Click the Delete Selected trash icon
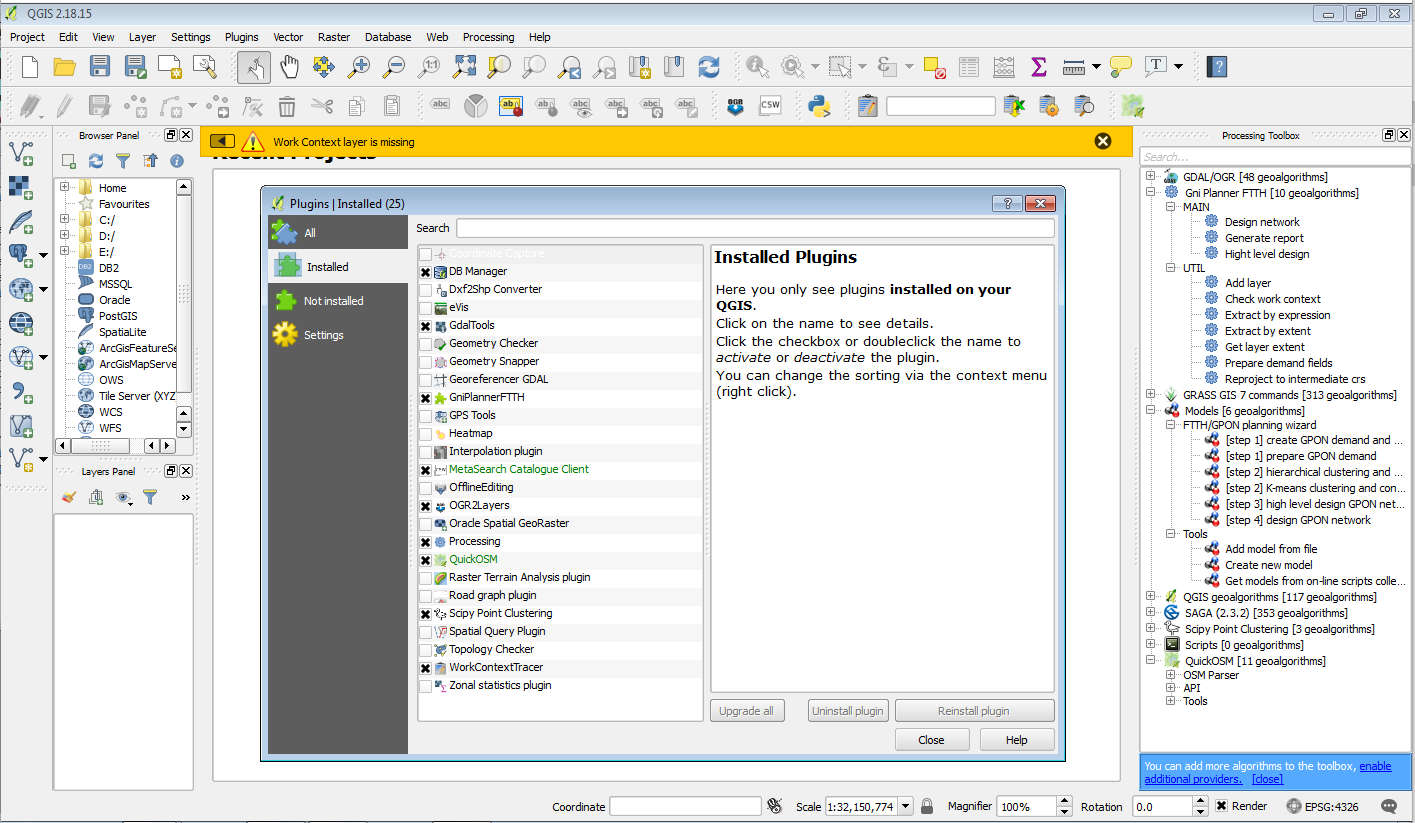Viewport: 1415px width, 823px height. tap(287, 105)
